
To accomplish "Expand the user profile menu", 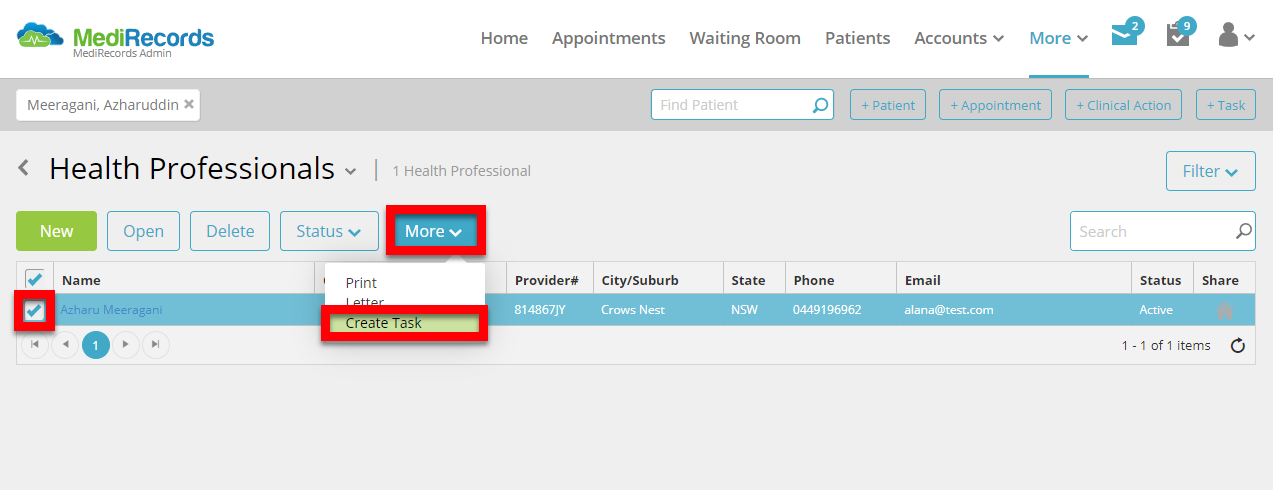I will (x=1236, y=37).
